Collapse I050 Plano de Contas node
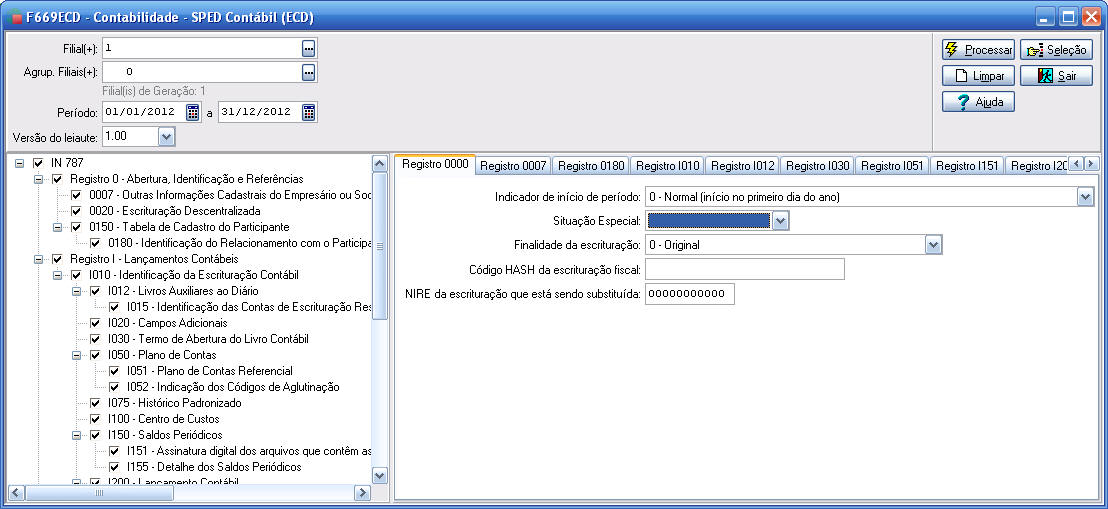 [76, 355]
